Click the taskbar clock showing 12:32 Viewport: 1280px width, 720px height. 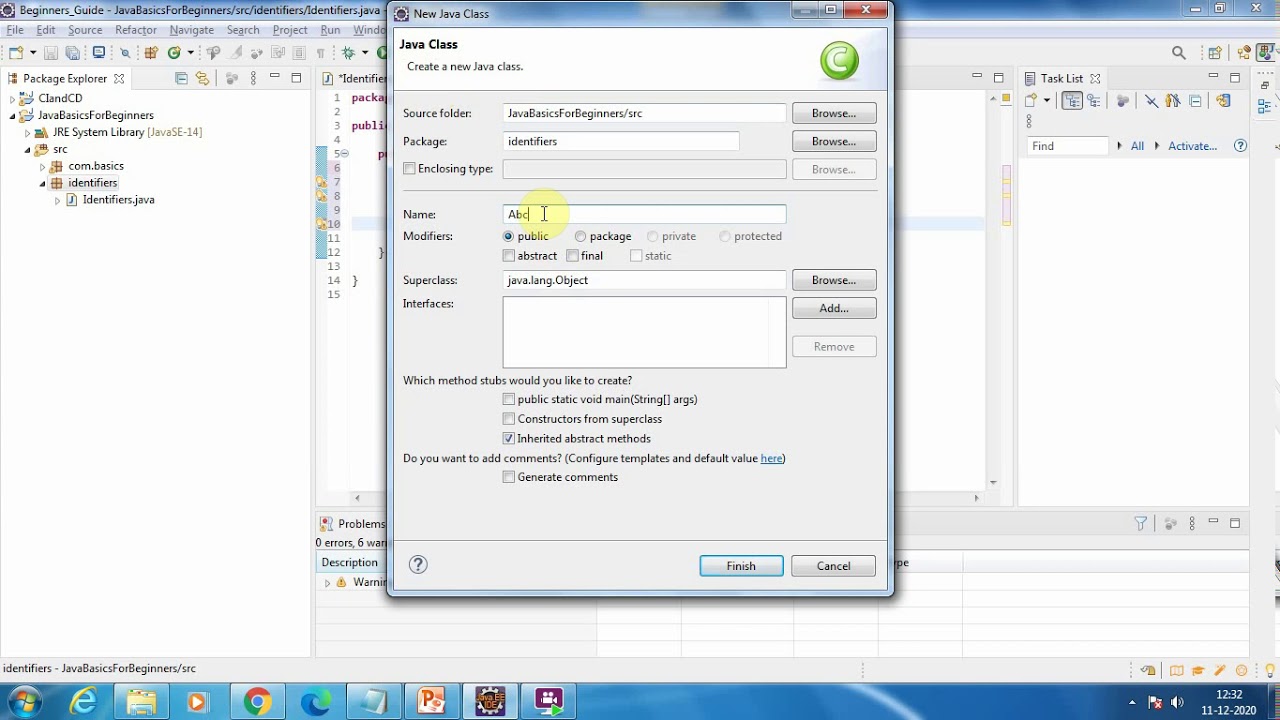click(1229, 694)
